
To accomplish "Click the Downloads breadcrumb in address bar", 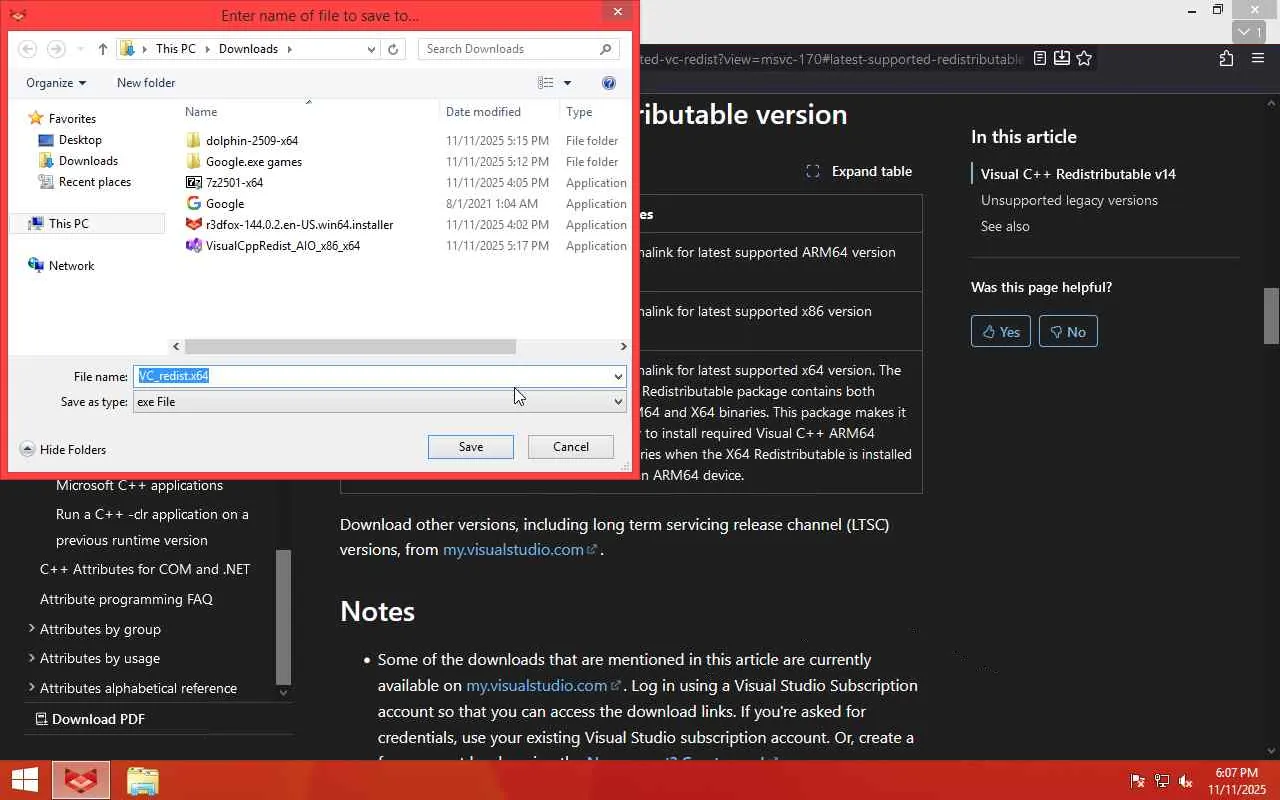I will click(x=248, y=49).
